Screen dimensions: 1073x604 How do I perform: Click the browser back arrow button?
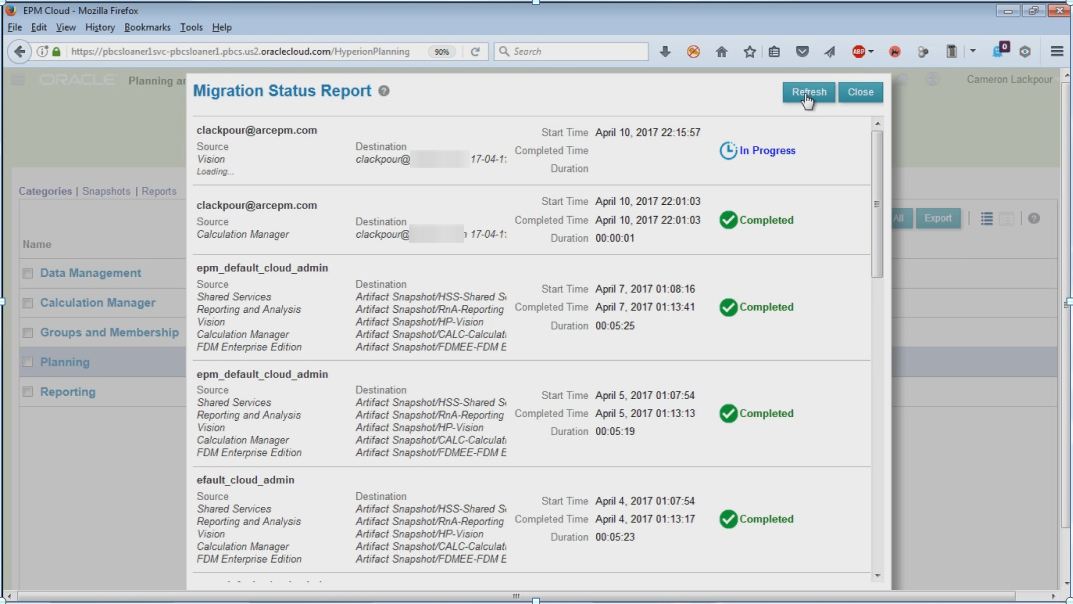click(20, 52)
